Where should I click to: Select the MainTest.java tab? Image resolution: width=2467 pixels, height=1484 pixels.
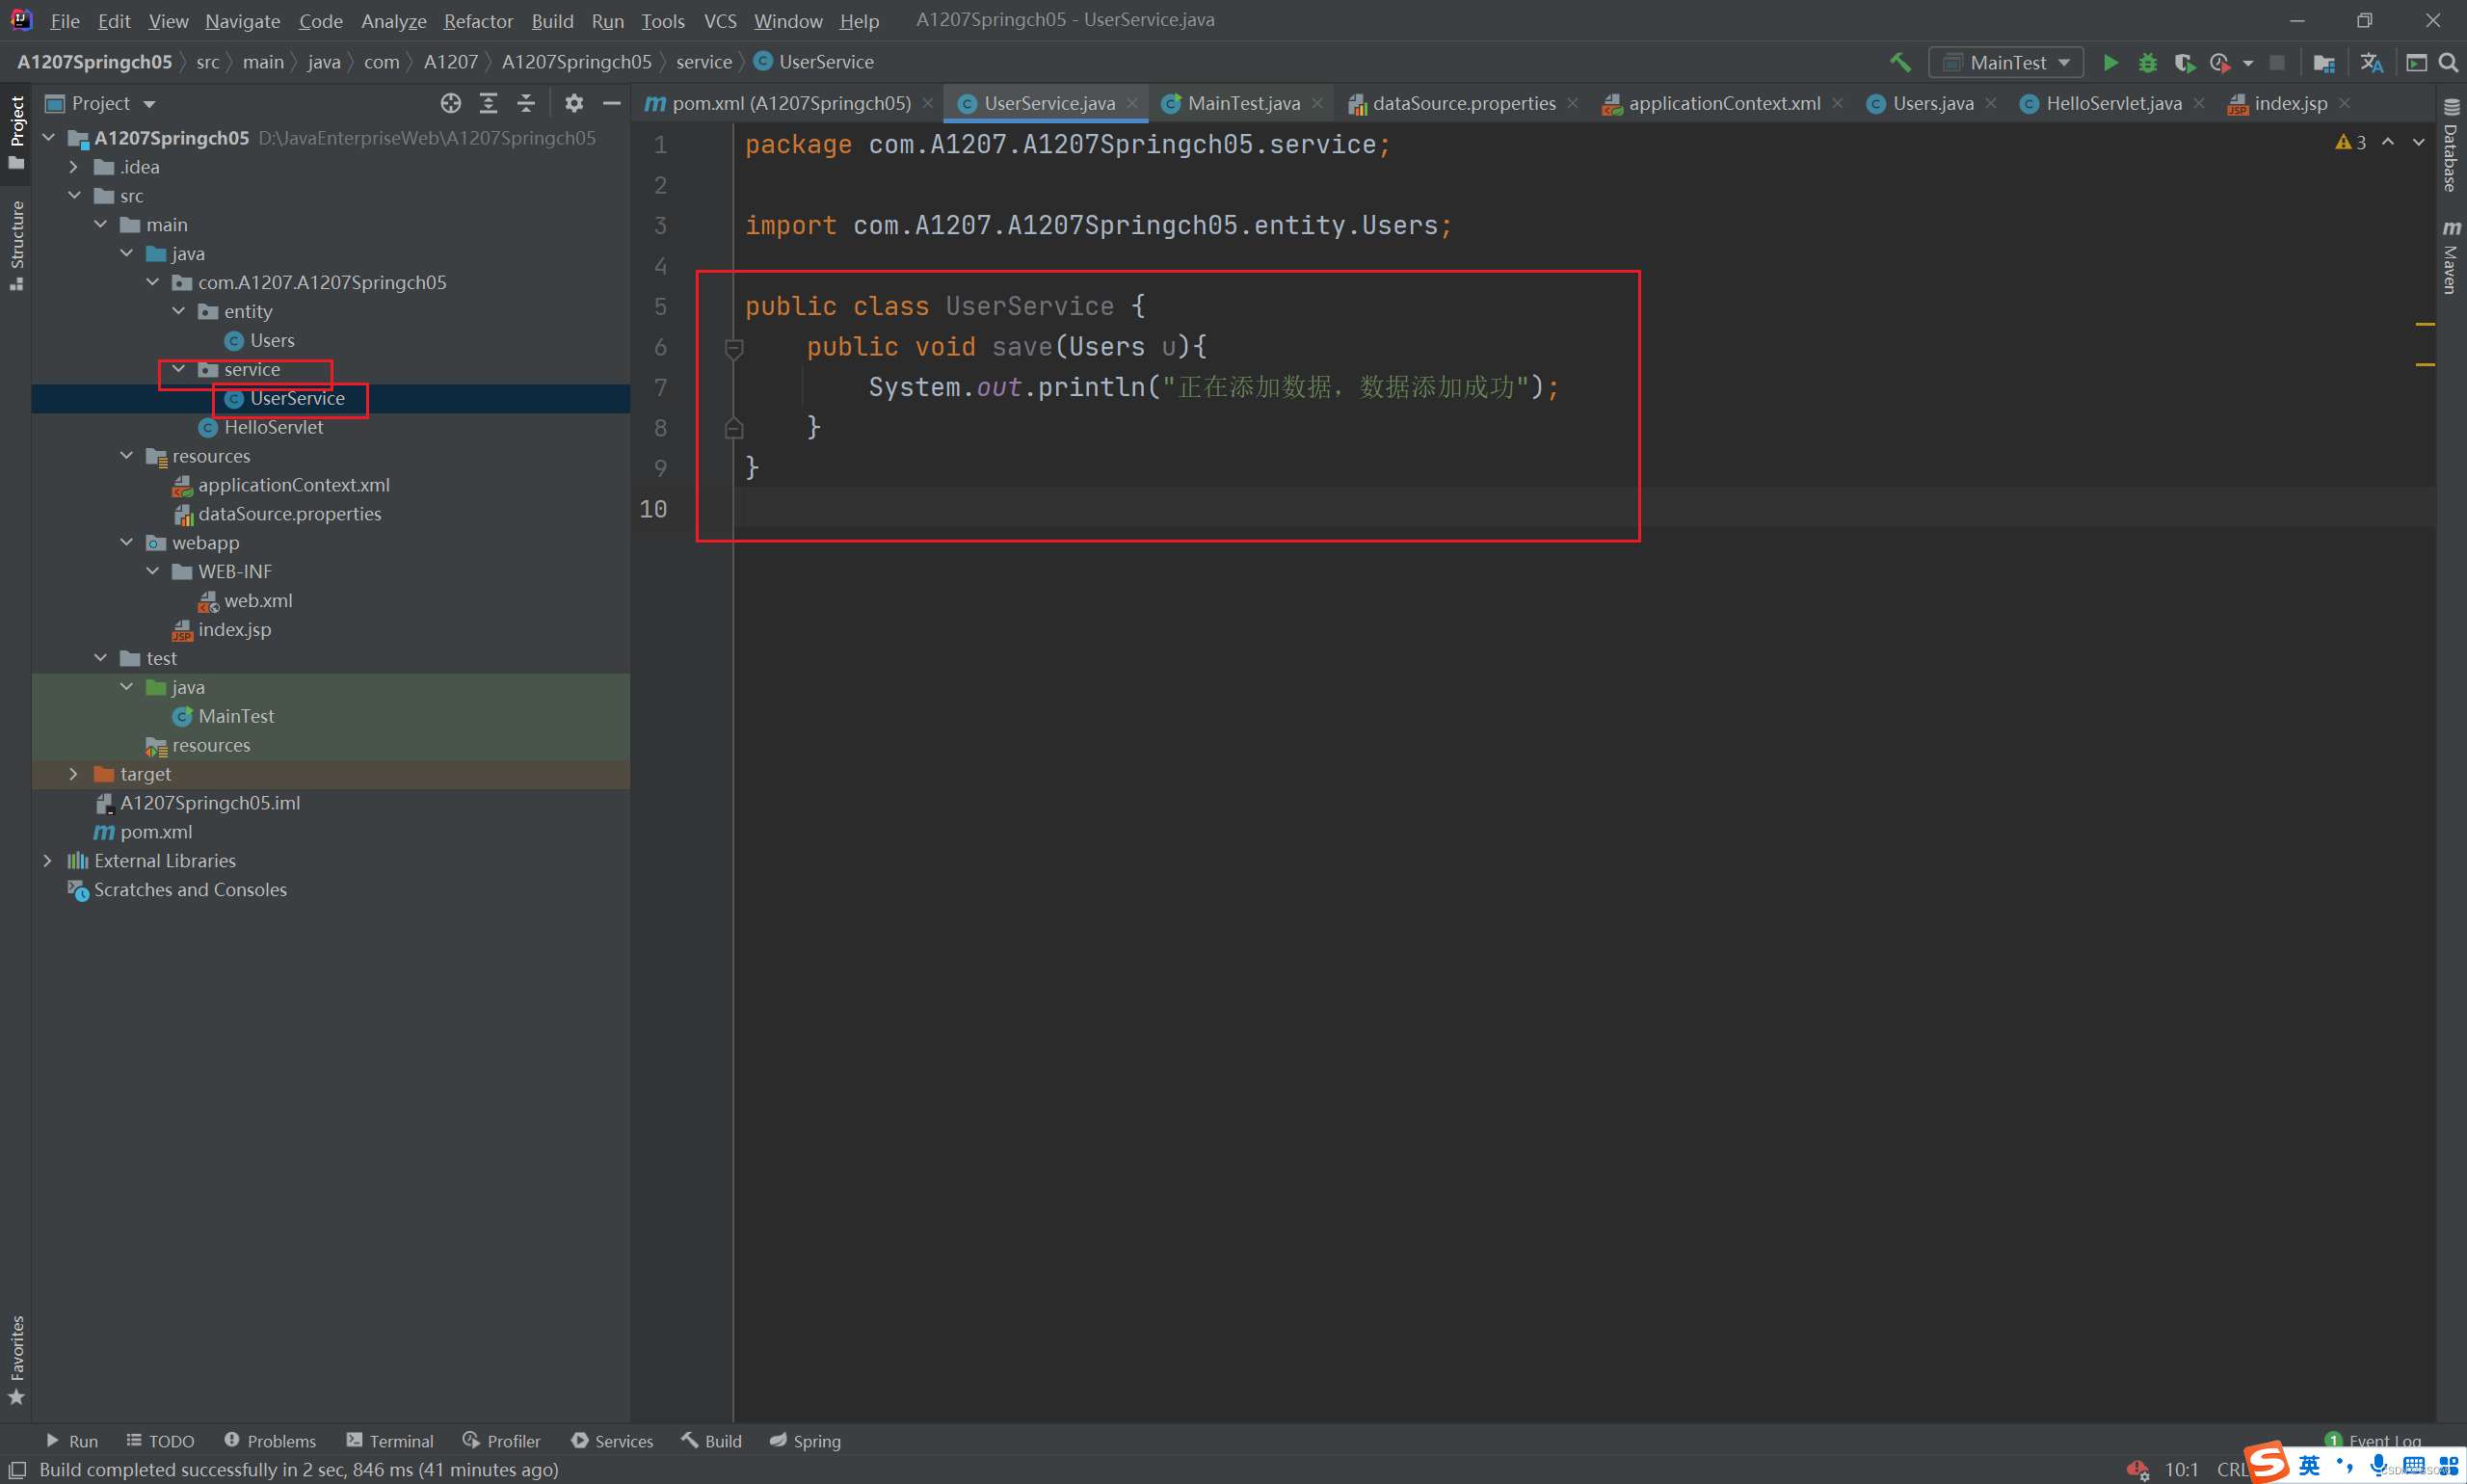pyautogui.click(x=1242, y=102)
